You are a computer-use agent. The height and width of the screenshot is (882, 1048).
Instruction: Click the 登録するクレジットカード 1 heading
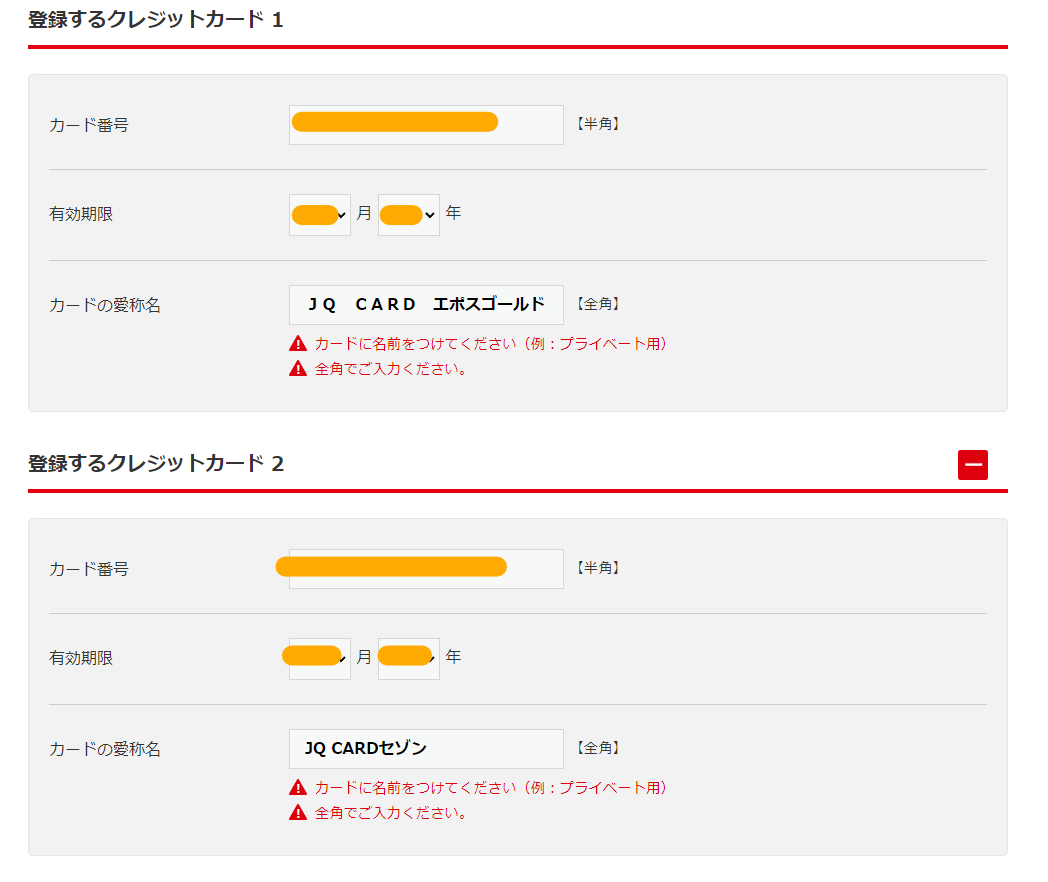click(156, 20)
